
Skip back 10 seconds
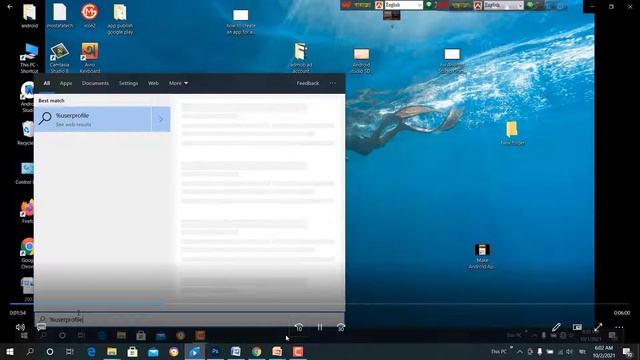299,327
